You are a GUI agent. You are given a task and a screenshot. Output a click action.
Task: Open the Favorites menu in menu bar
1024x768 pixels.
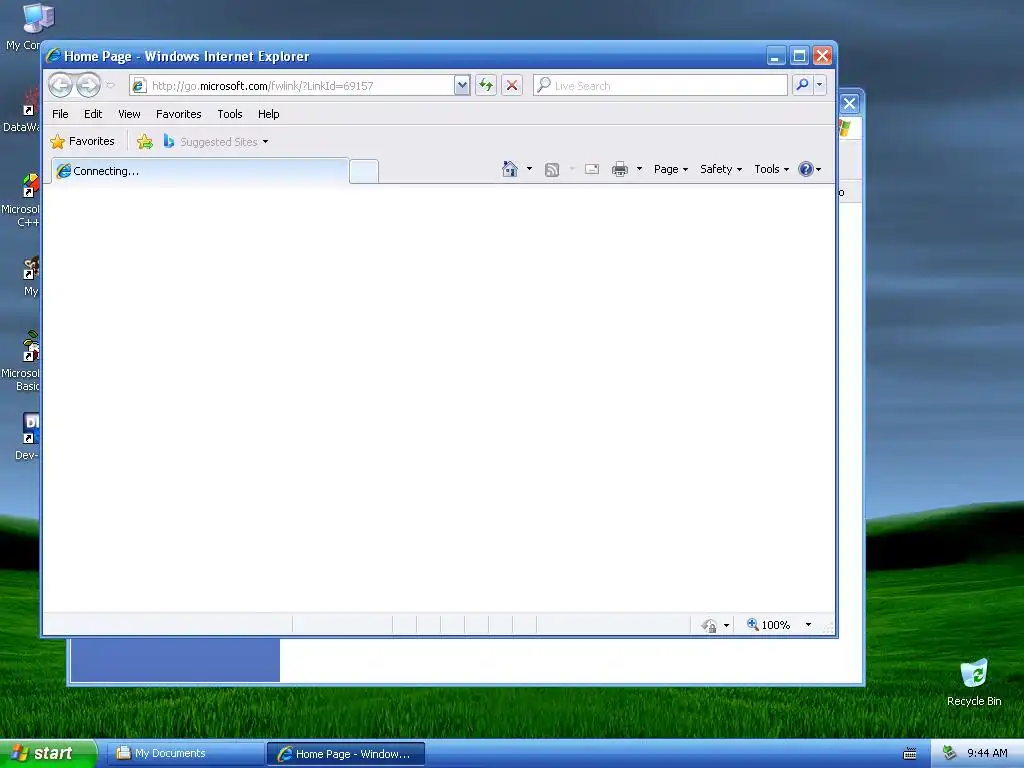tap(178, 114)
